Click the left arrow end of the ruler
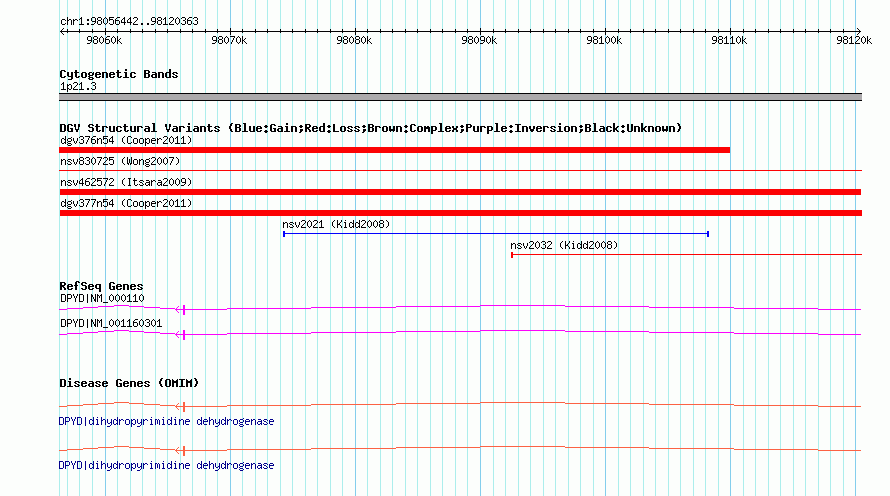The height and width of the screenshot is (496, 890). (62, 31)
